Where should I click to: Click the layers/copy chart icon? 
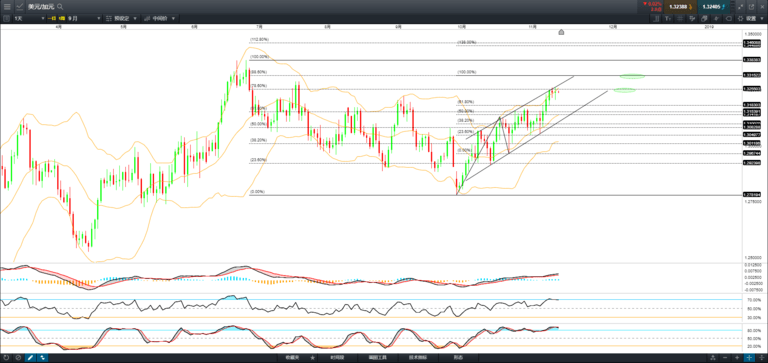(x=704, y=18)
